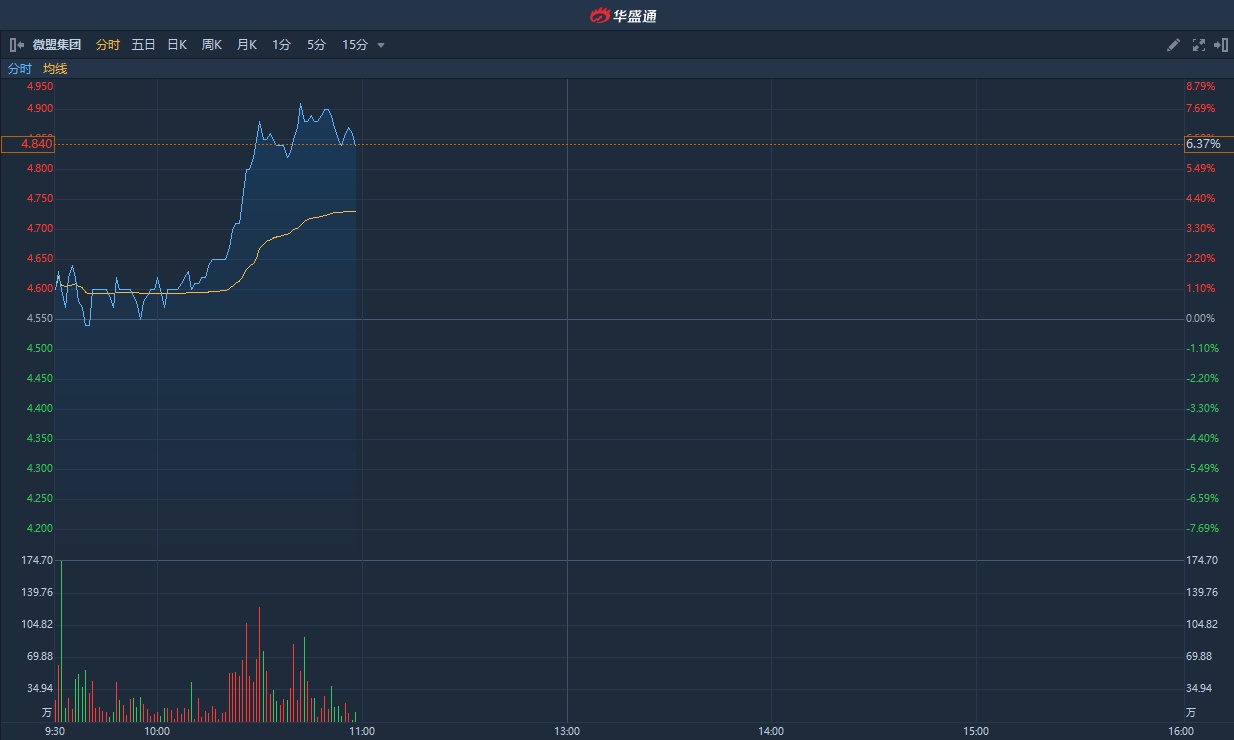
Task: Collapse the right side panel icon
Action: tap(1220, 45)
